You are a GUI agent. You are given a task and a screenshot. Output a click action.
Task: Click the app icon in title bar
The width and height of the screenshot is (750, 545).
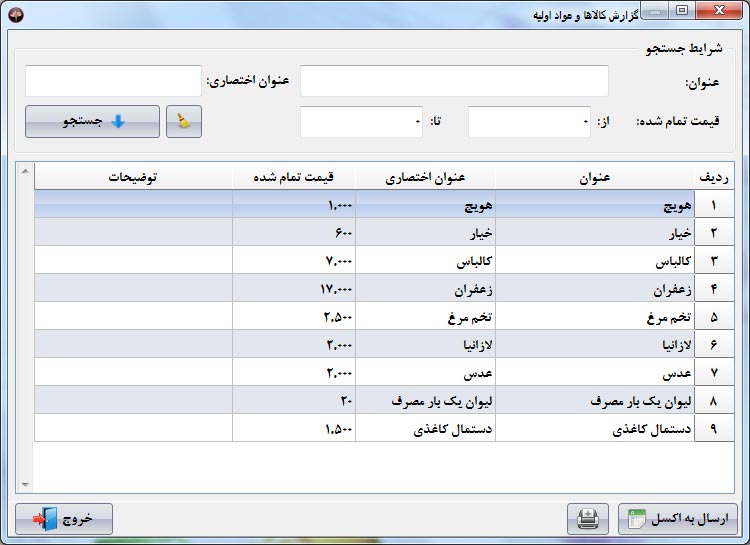pyautogui.click(x=16, y=15)
